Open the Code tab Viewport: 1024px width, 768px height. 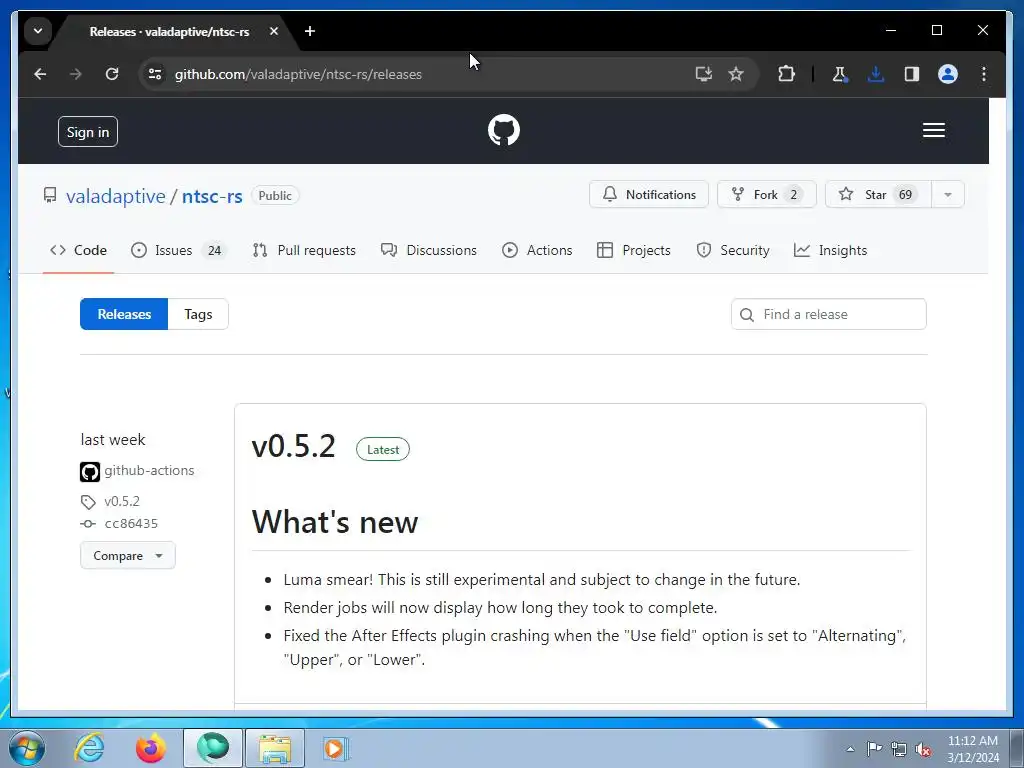coord(78,251)
